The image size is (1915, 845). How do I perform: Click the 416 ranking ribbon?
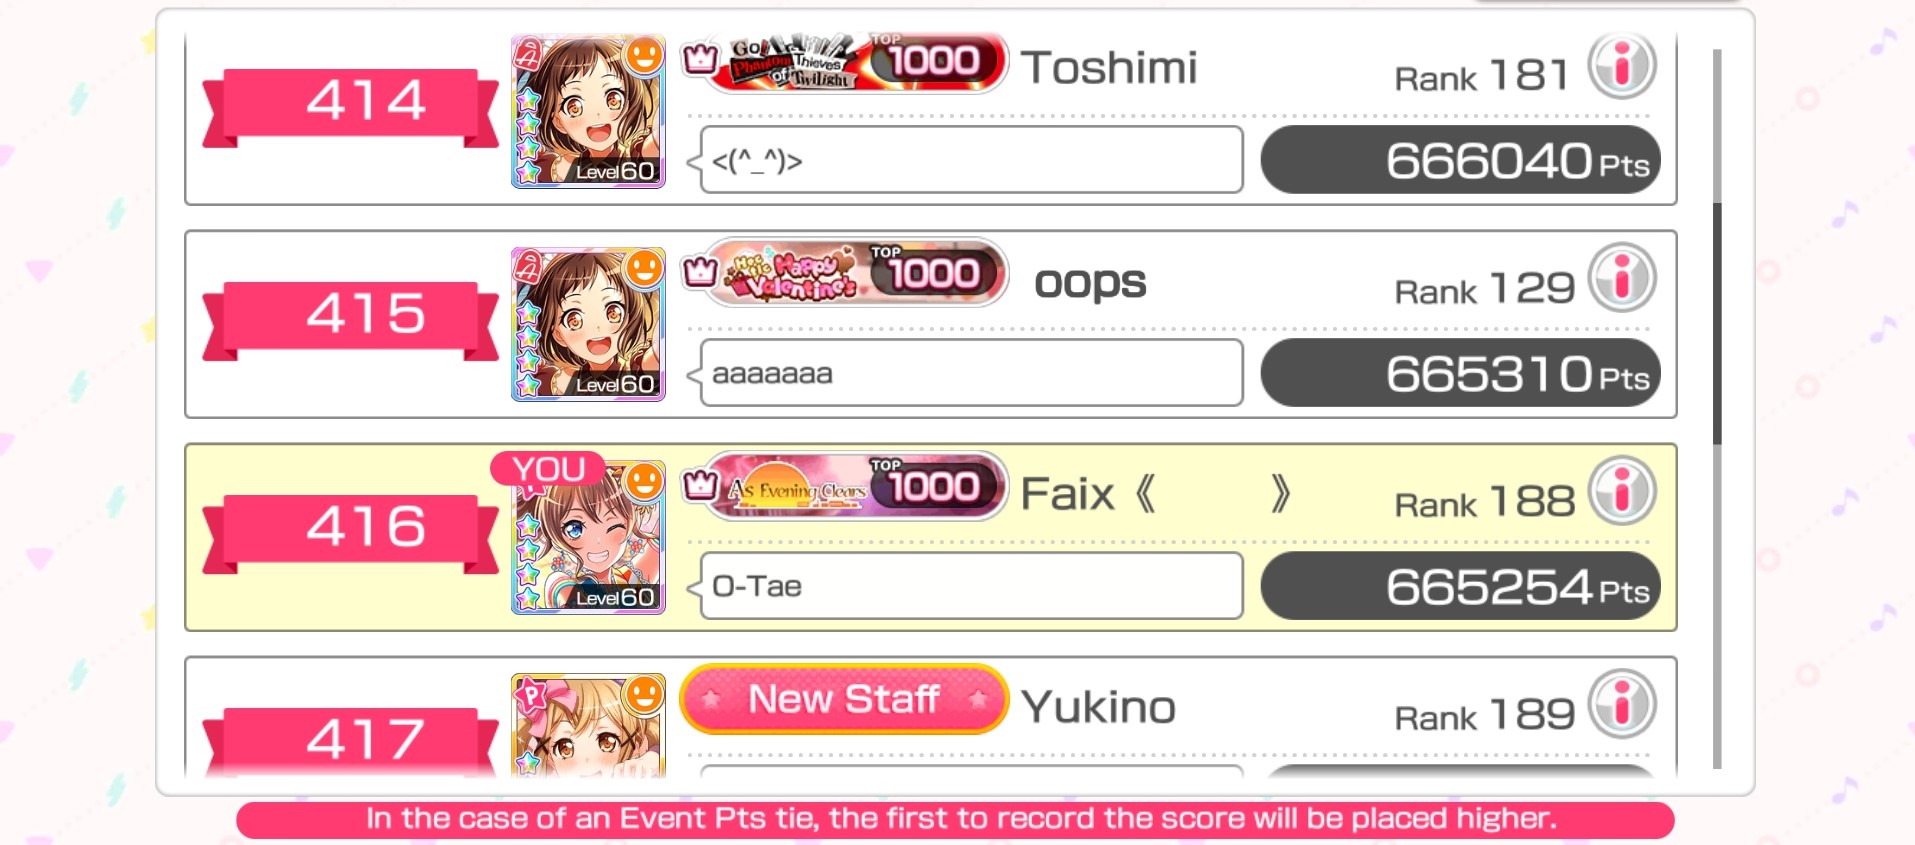pyautogui.click(x=350, y=531)
